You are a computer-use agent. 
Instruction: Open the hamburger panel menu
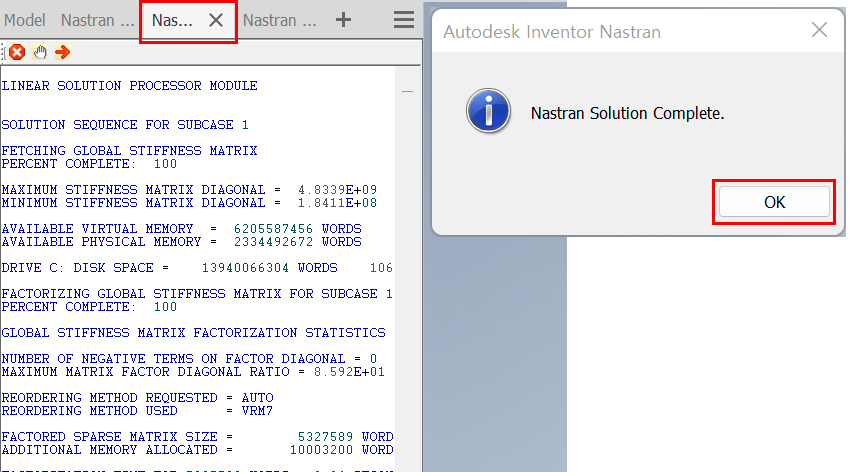tap(404, 20)
